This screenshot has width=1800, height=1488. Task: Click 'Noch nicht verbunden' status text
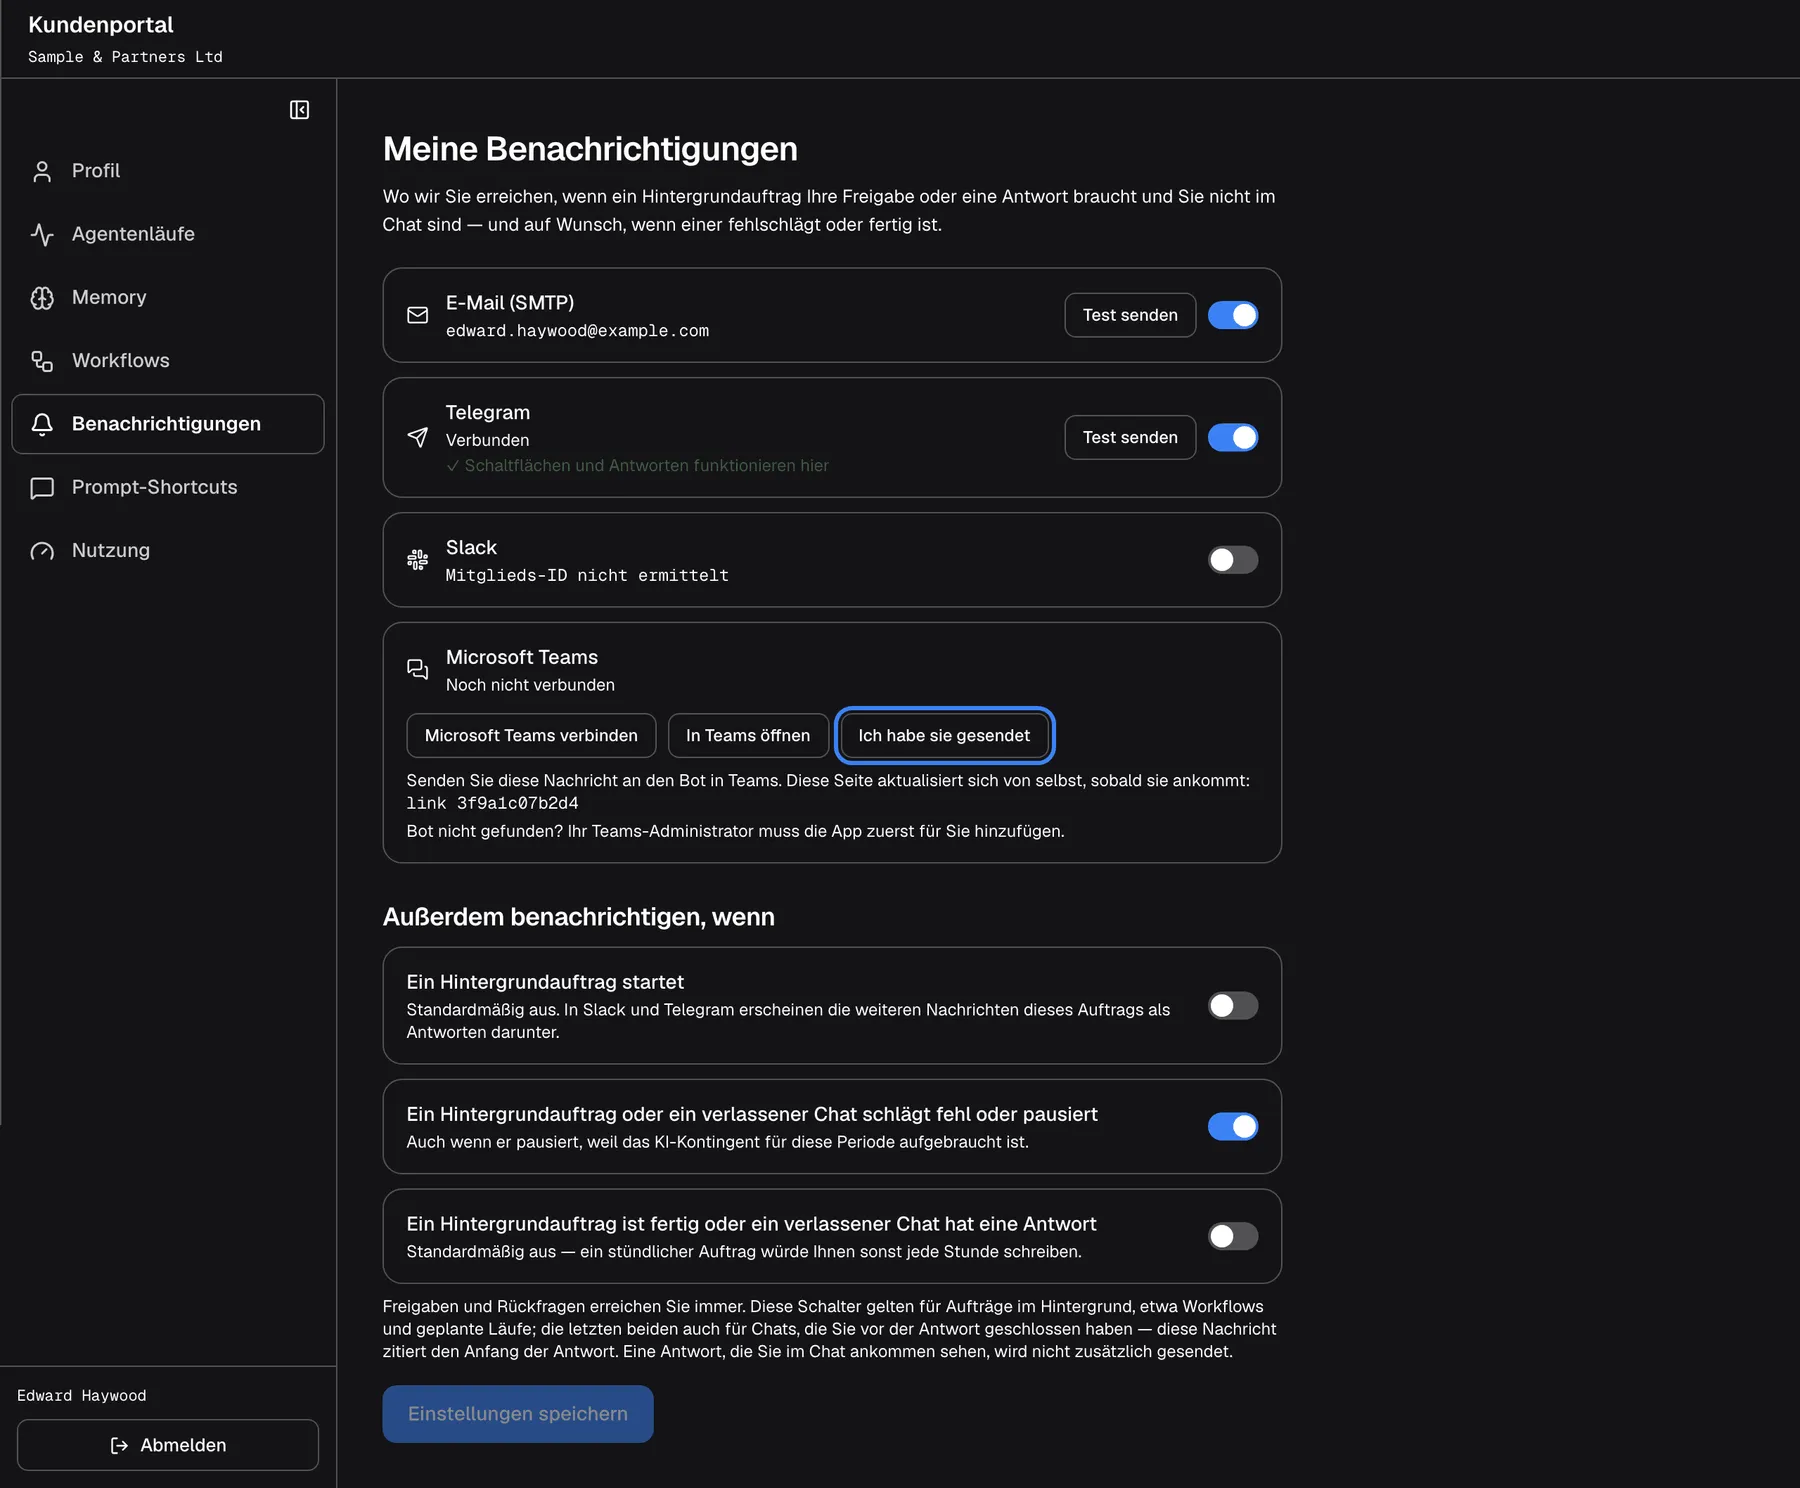[530, 685]
